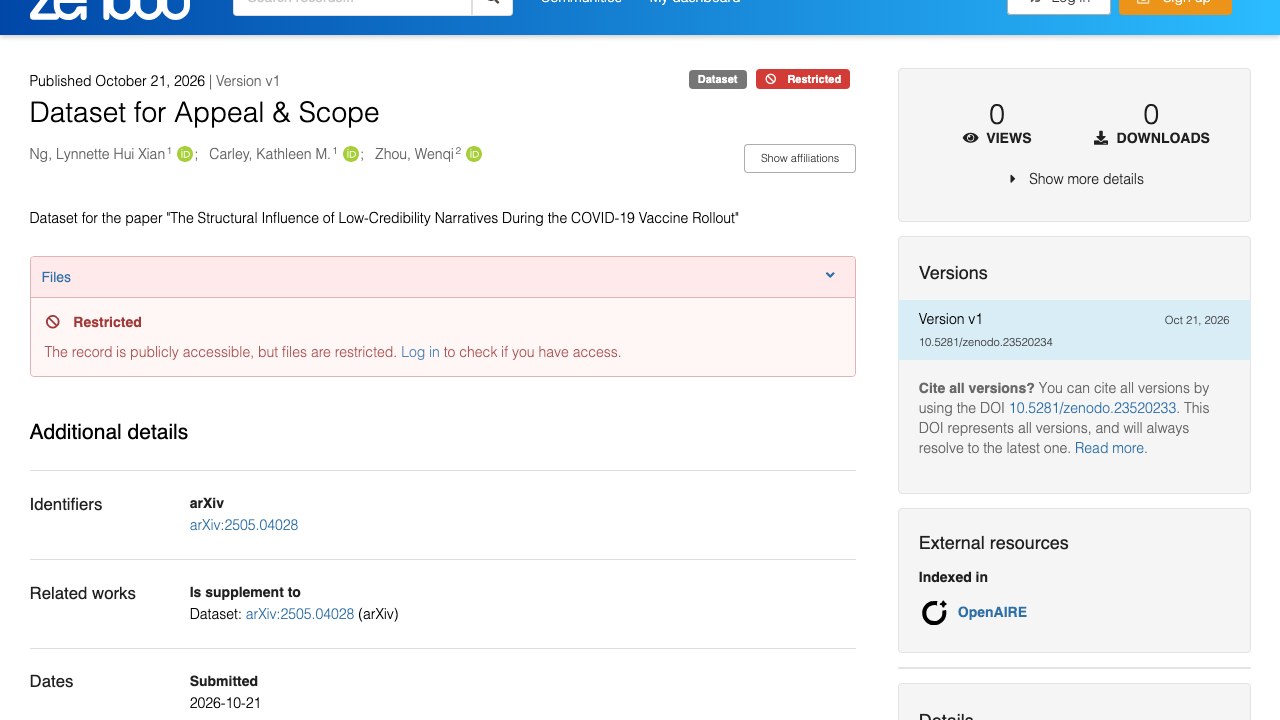
Task: Open the OpenAIRE text link
Action: pos(992,612)
